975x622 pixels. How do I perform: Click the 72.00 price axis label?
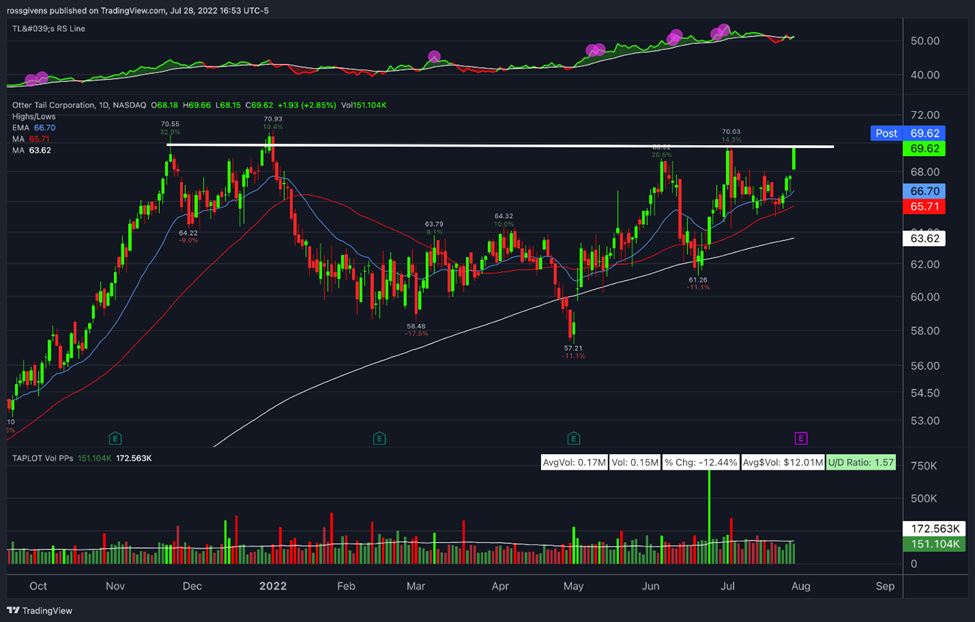coord(925,115)
